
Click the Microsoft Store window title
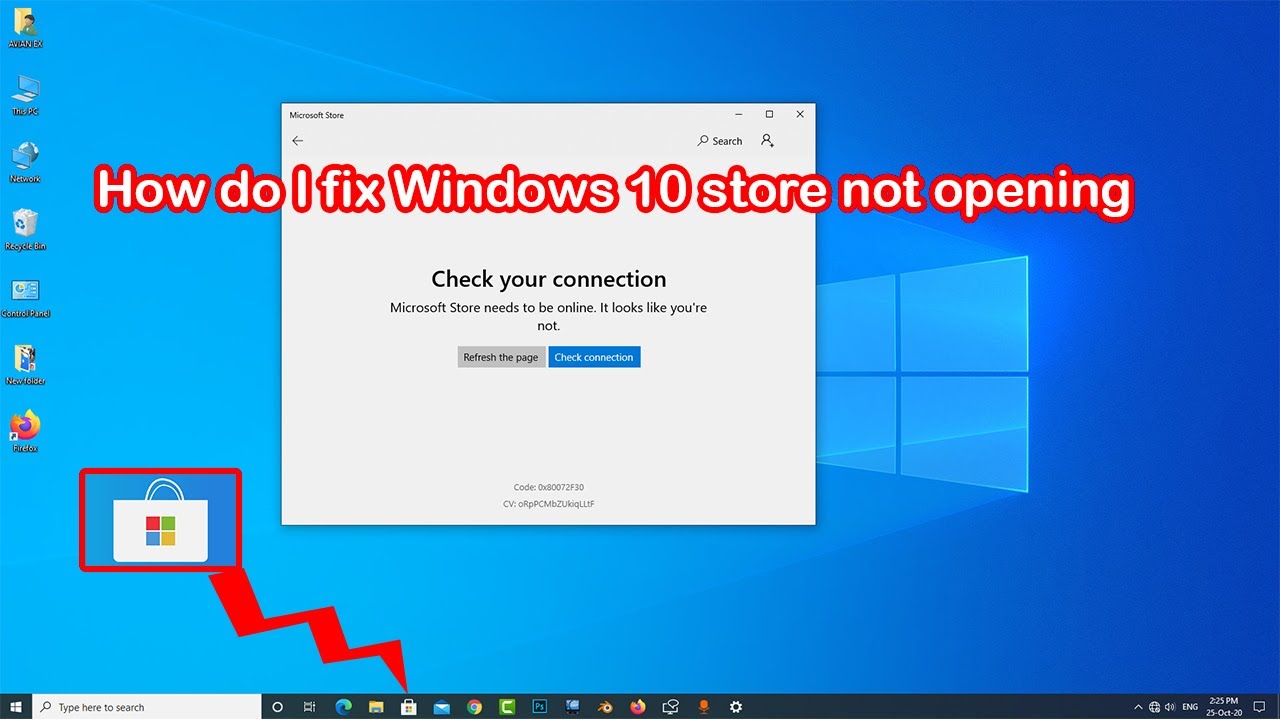316,115
